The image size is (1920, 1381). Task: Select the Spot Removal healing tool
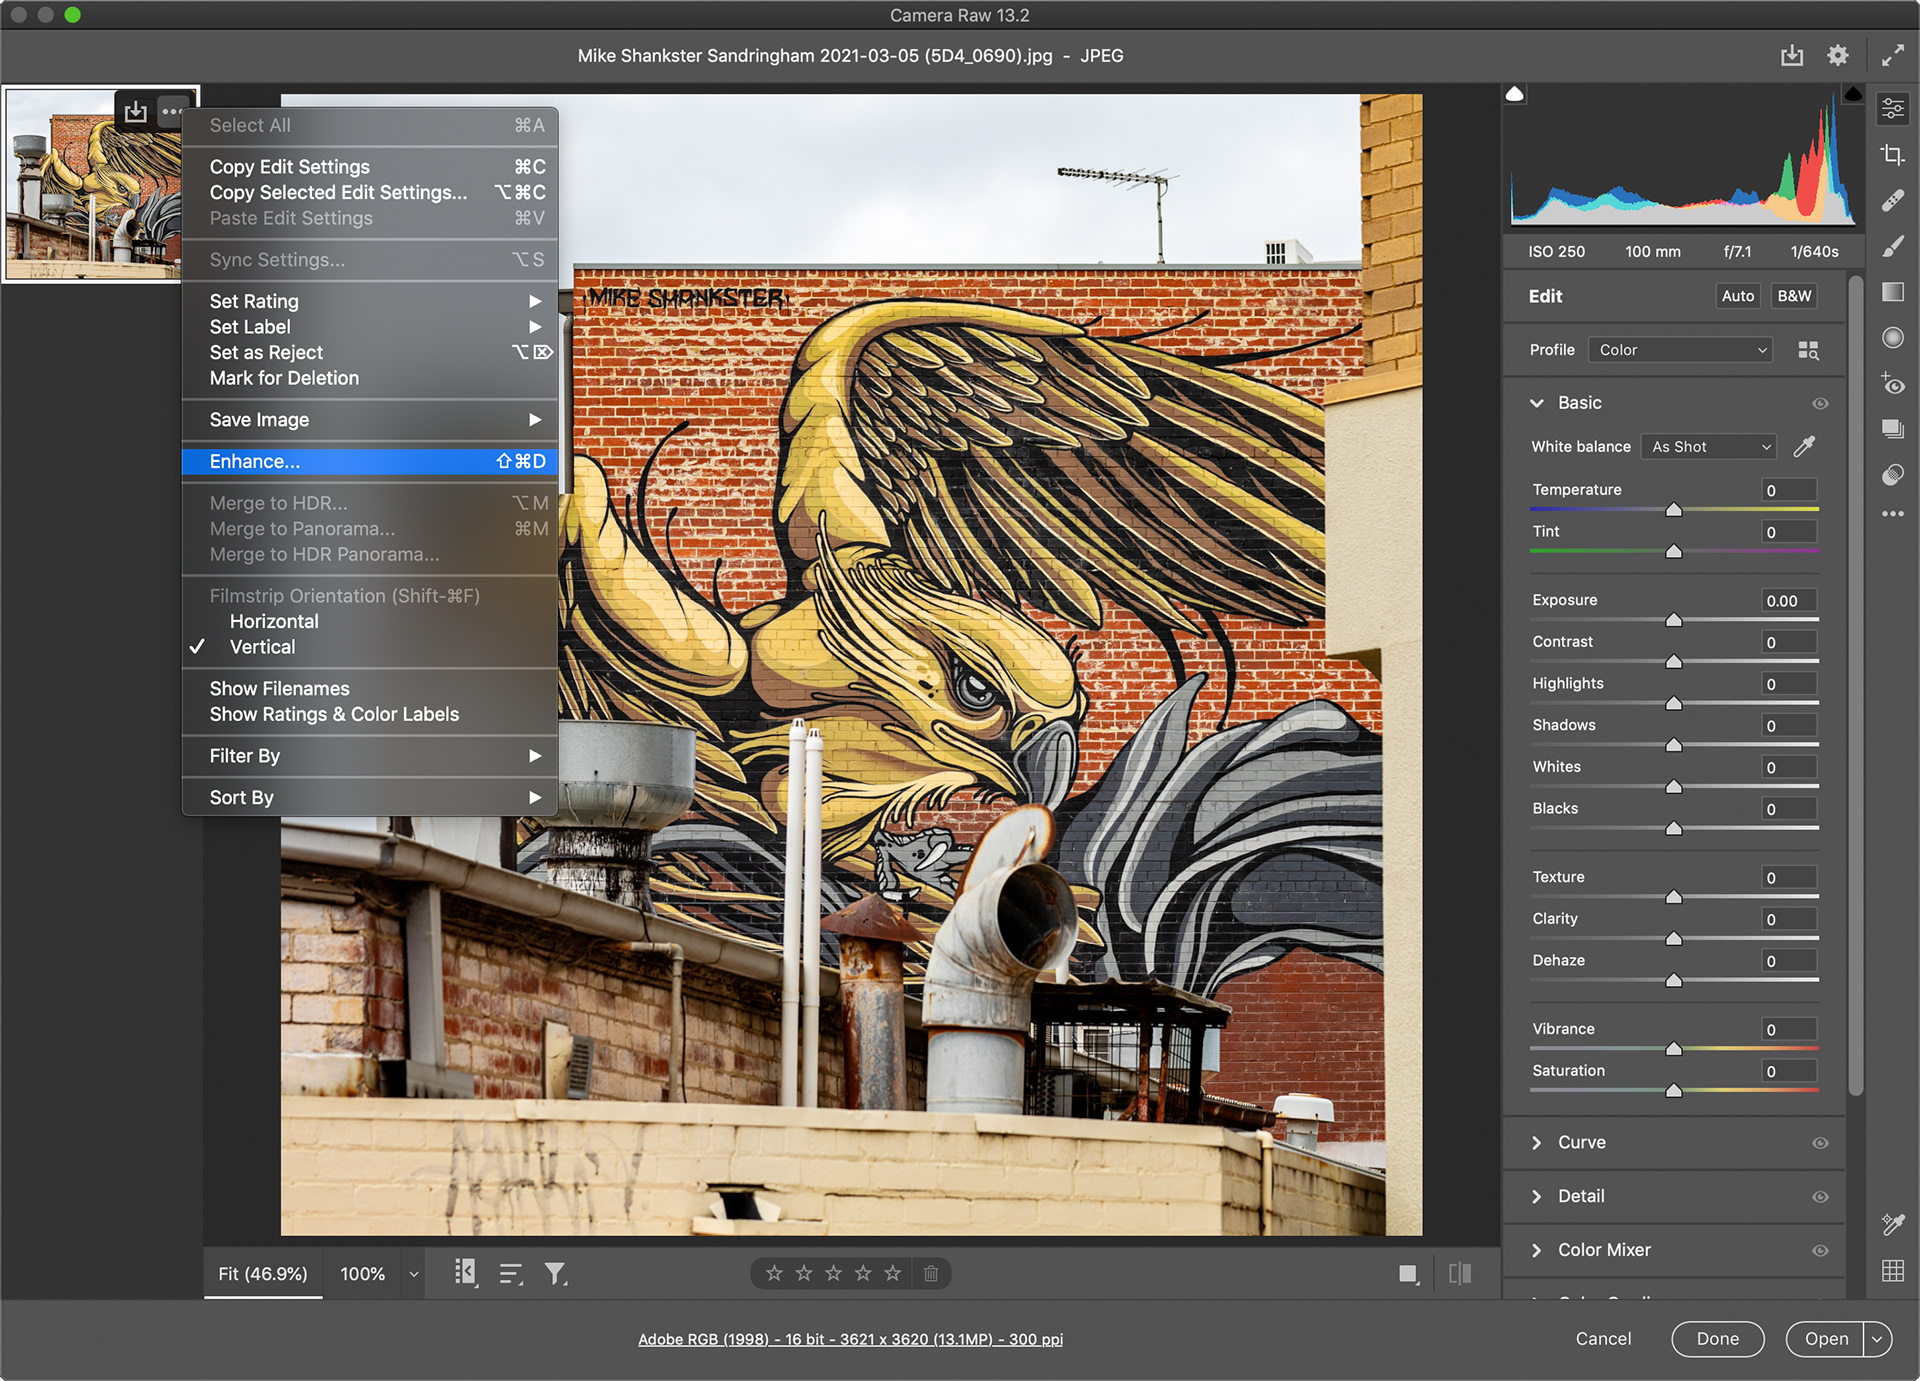(1892, 201)
